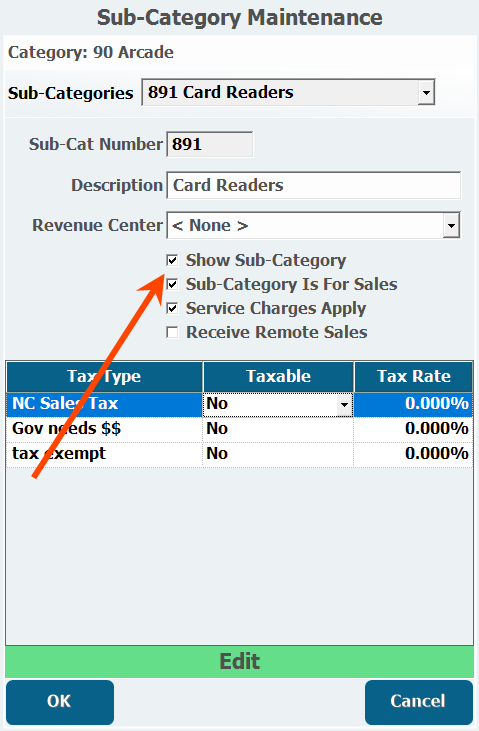Click the Taxable cell for Gov needs $$
The height and width of the screenshot is (731, 479).
point(278,428)
